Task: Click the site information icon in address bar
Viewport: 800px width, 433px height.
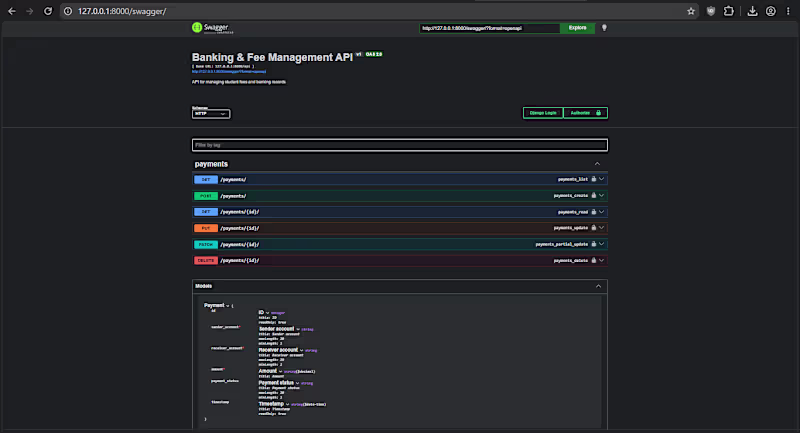Action: coord(68,11)
